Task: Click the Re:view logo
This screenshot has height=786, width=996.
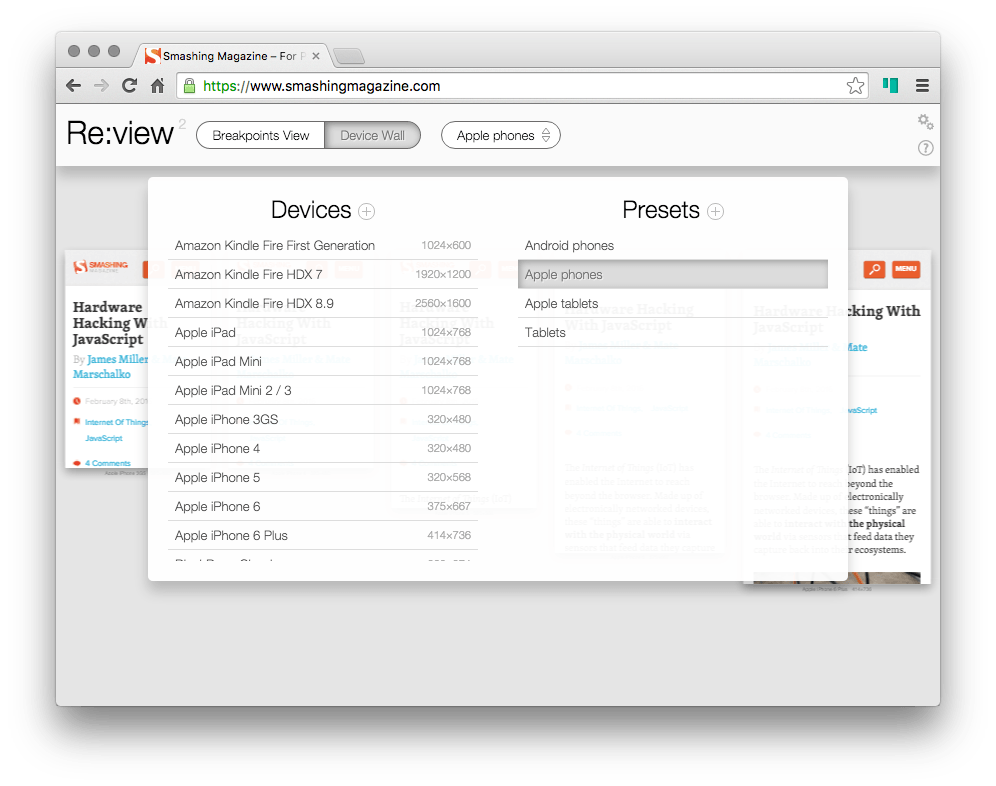Action: click(x=120, y=133)
